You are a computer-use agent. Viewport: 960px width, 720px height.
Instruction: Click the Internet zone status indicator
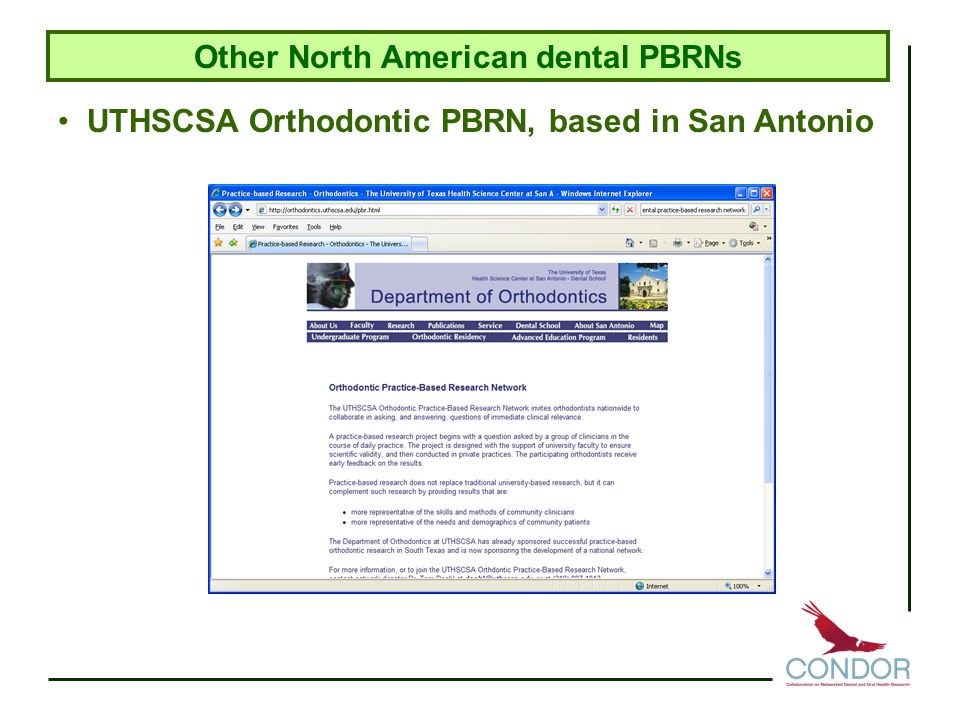point(652,586)
